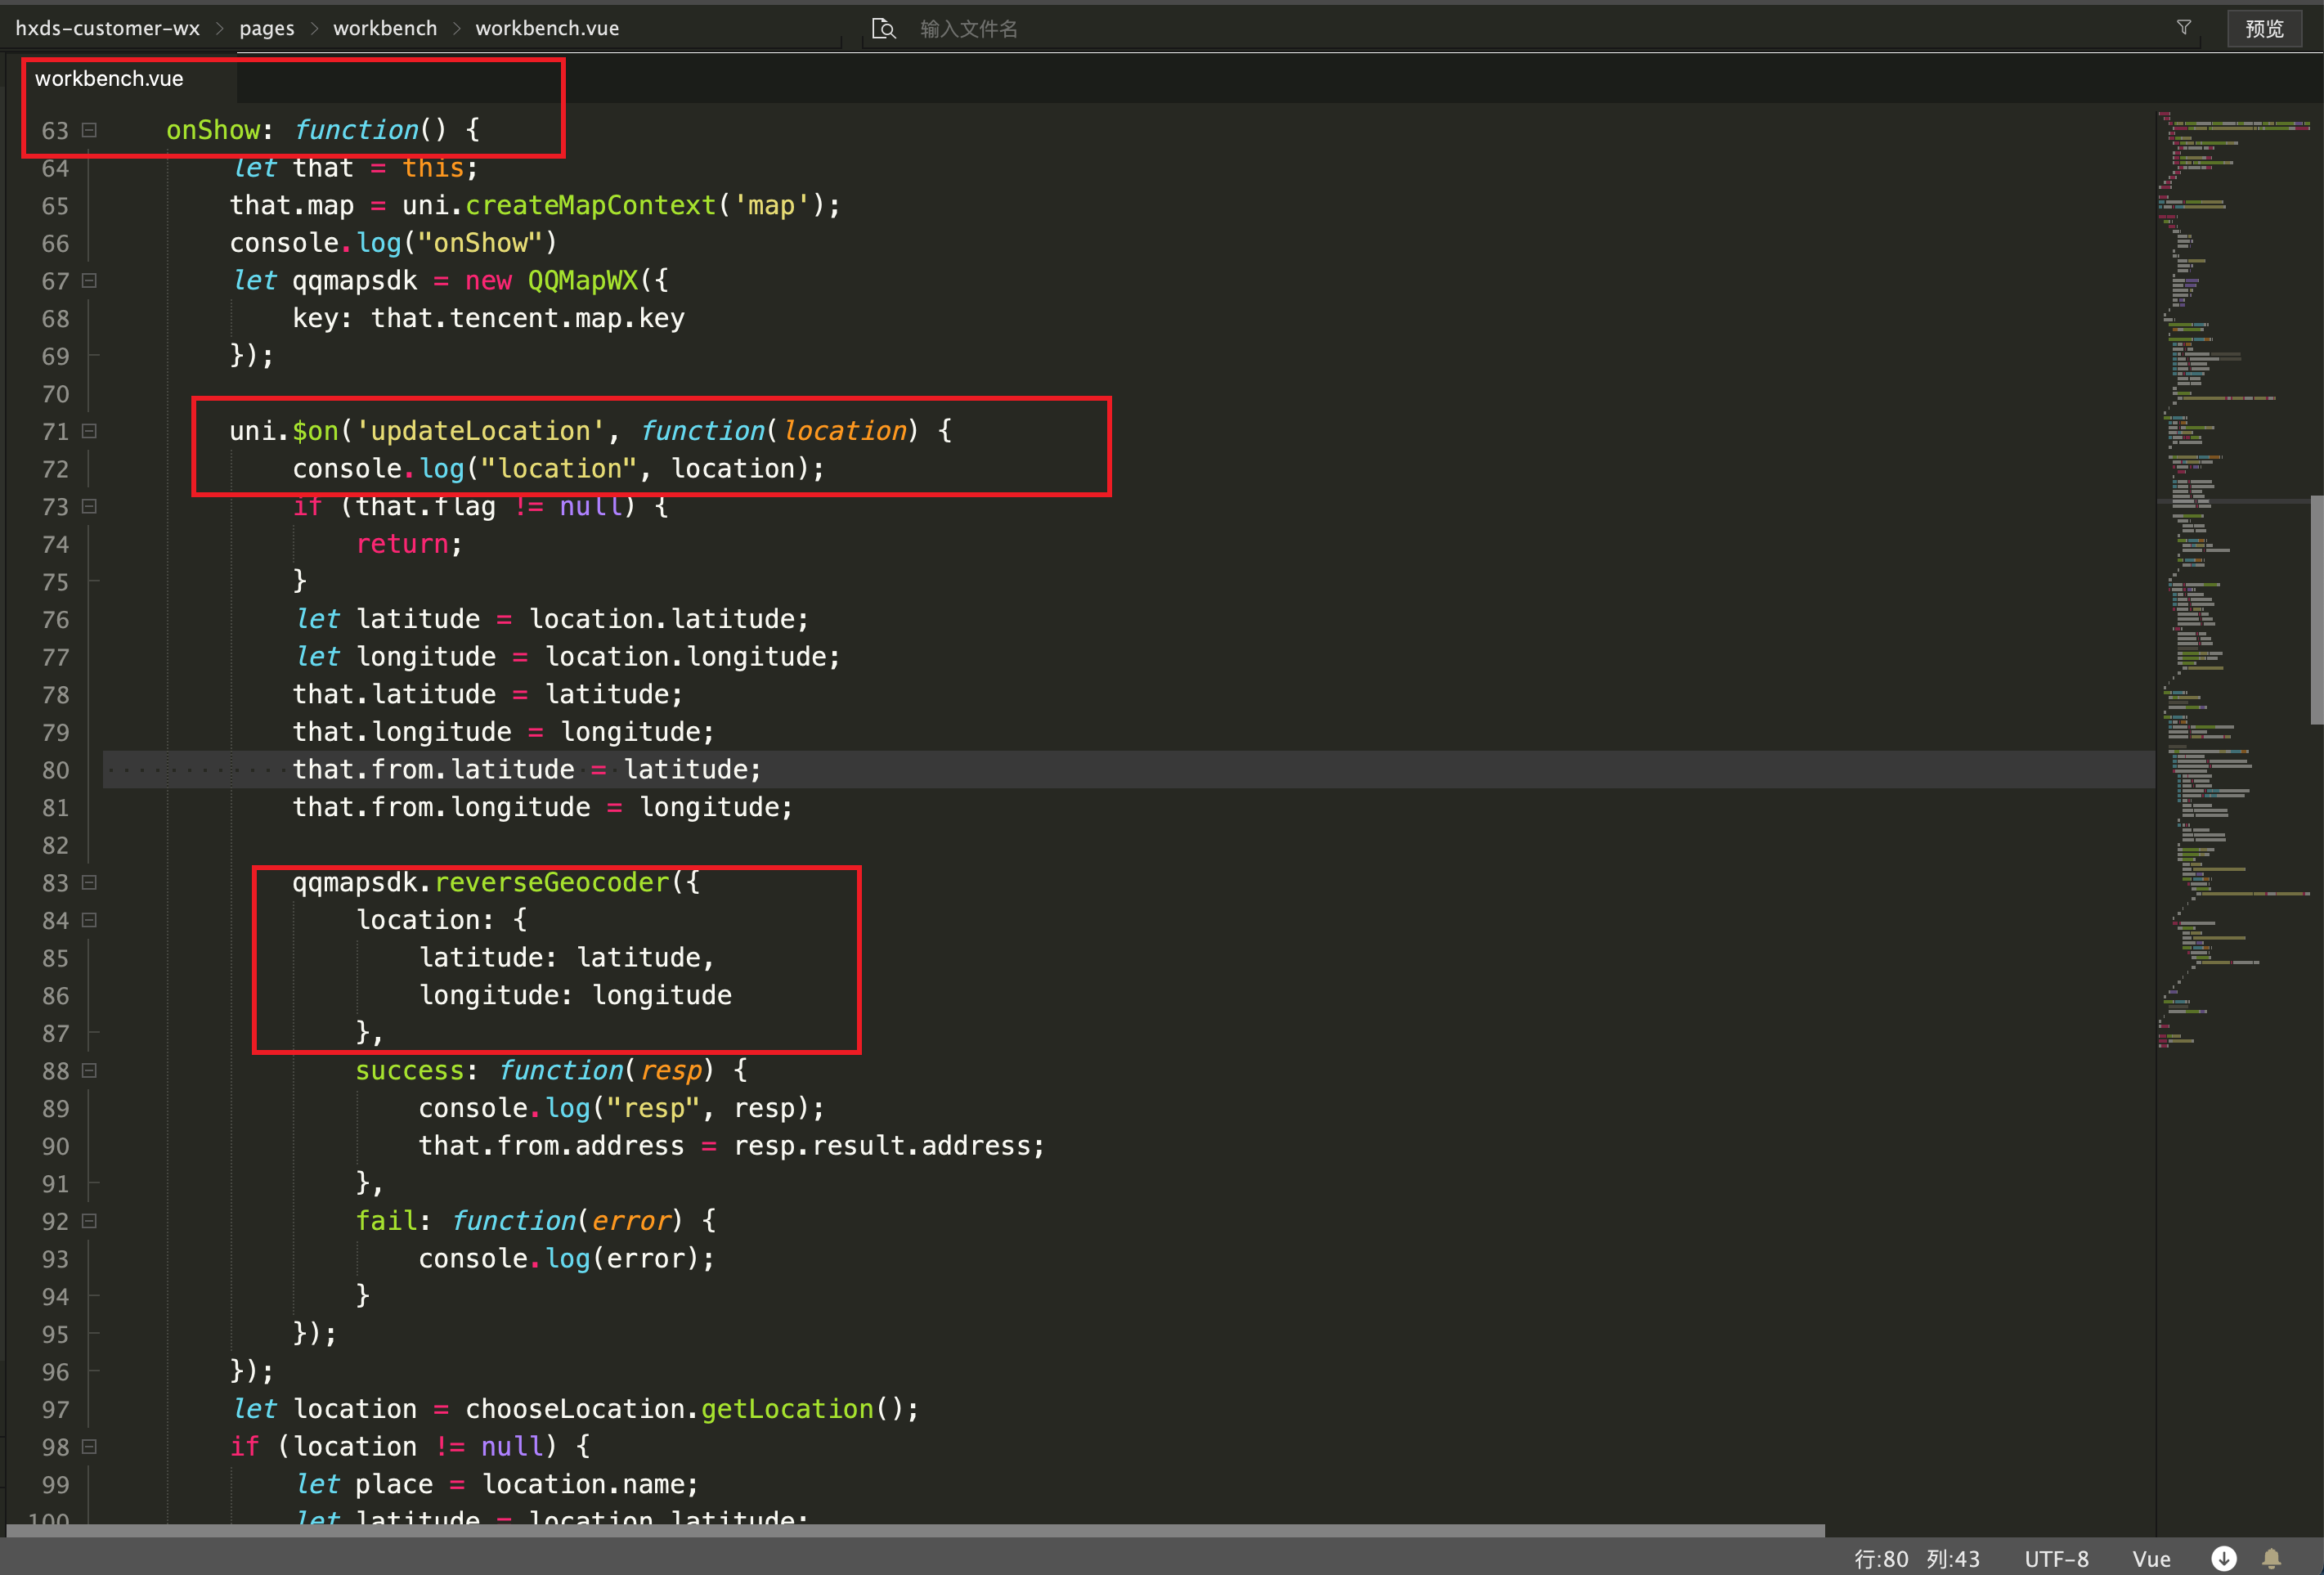
Task: Click that.tencent.map.key on line 68
Action: coord(528,318)
